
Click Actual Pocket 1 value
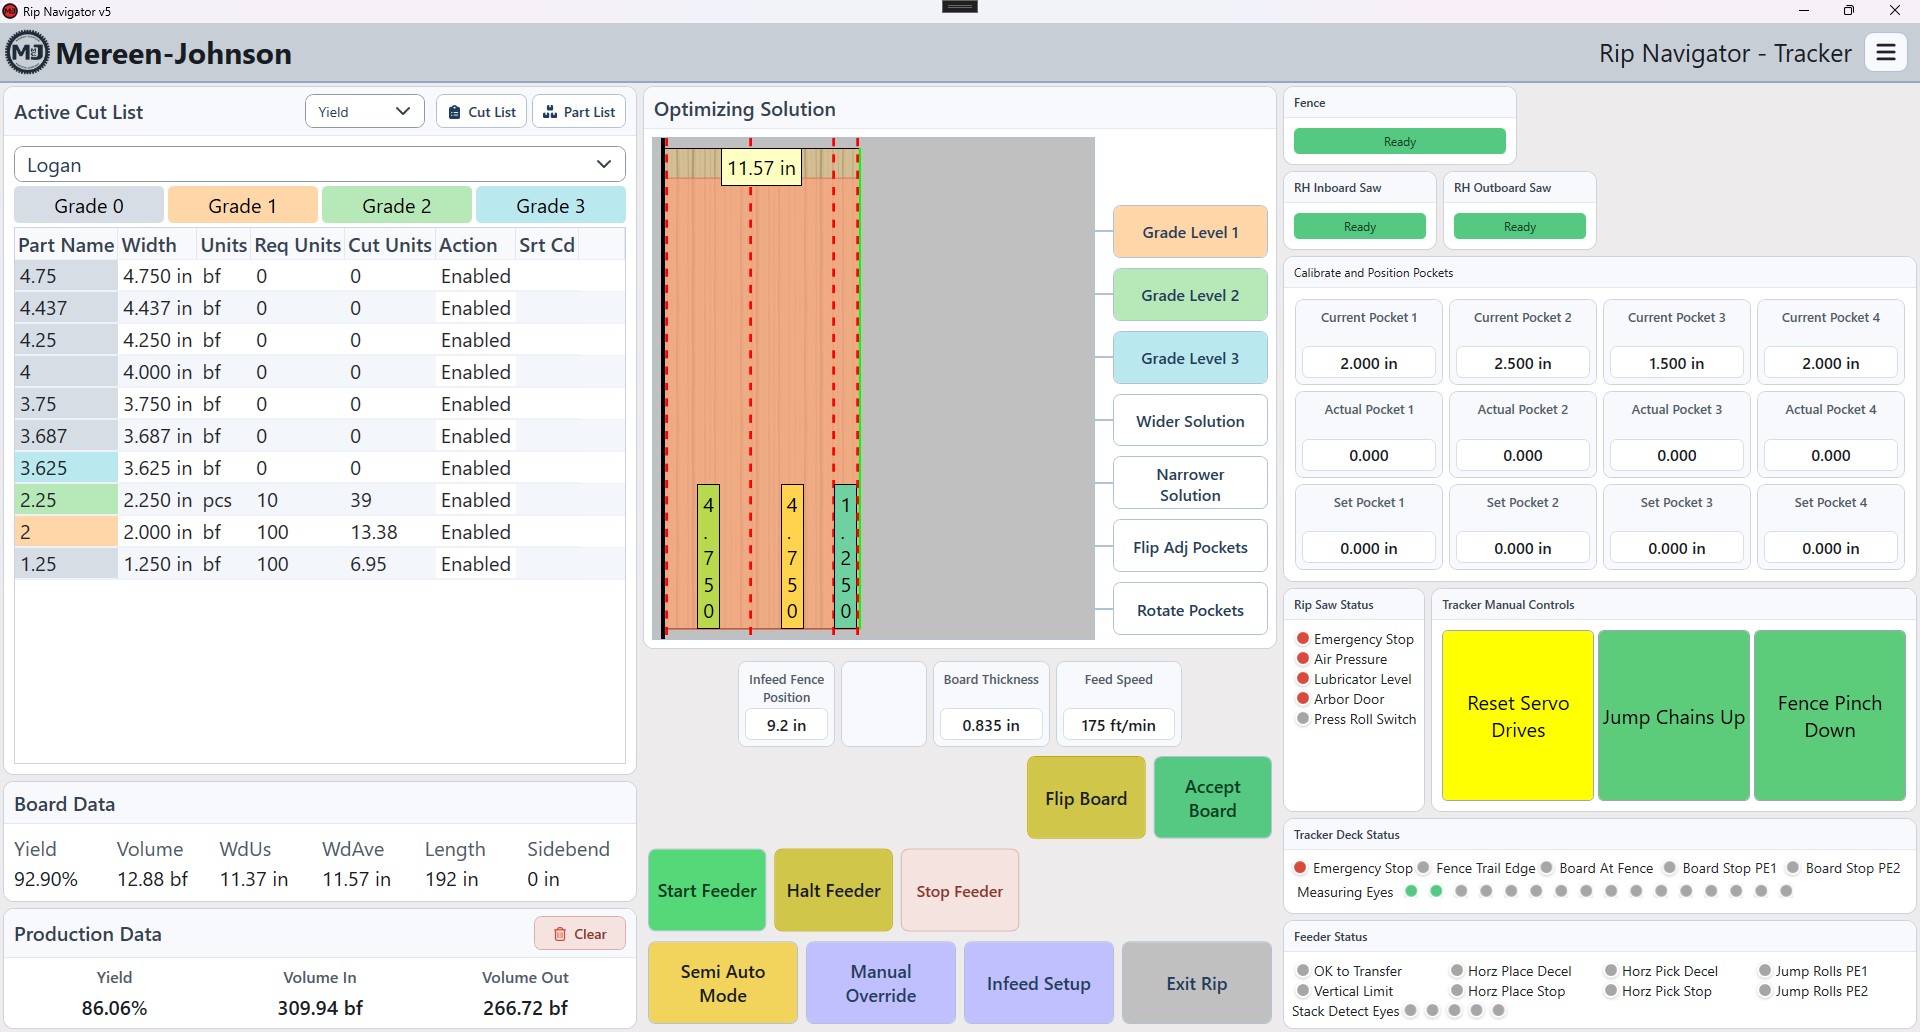point(1369,455)
